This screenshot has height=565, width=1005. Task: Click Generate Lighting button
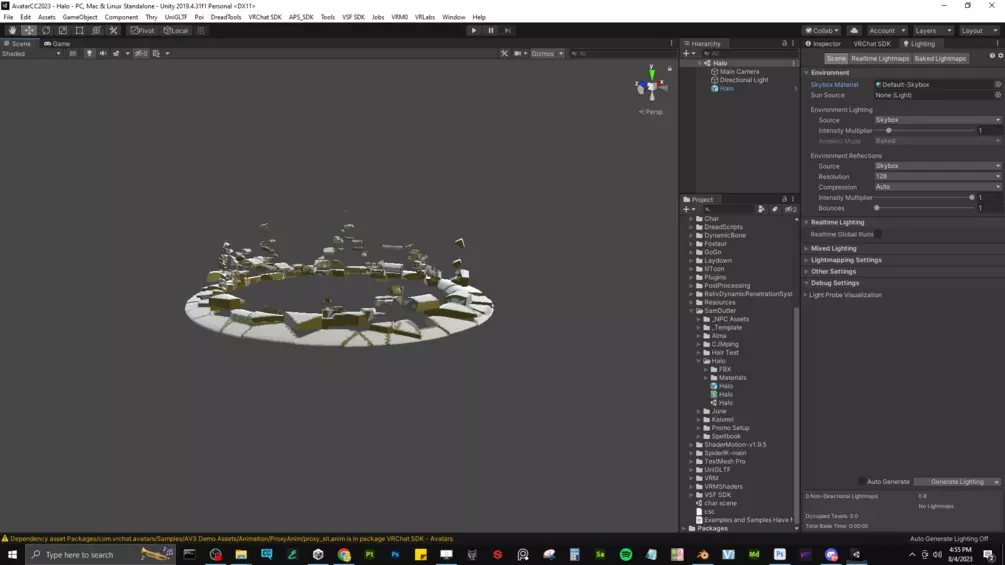coord(953,482)
